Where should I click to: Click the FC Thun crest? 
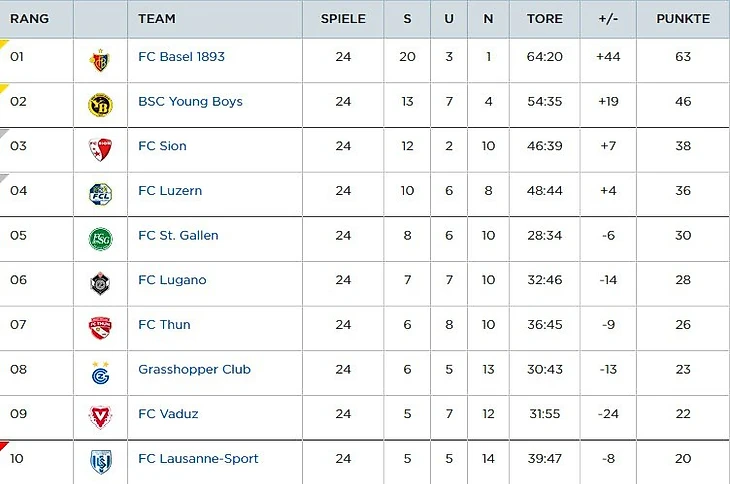pyautogui.click(x=100, y=327)
